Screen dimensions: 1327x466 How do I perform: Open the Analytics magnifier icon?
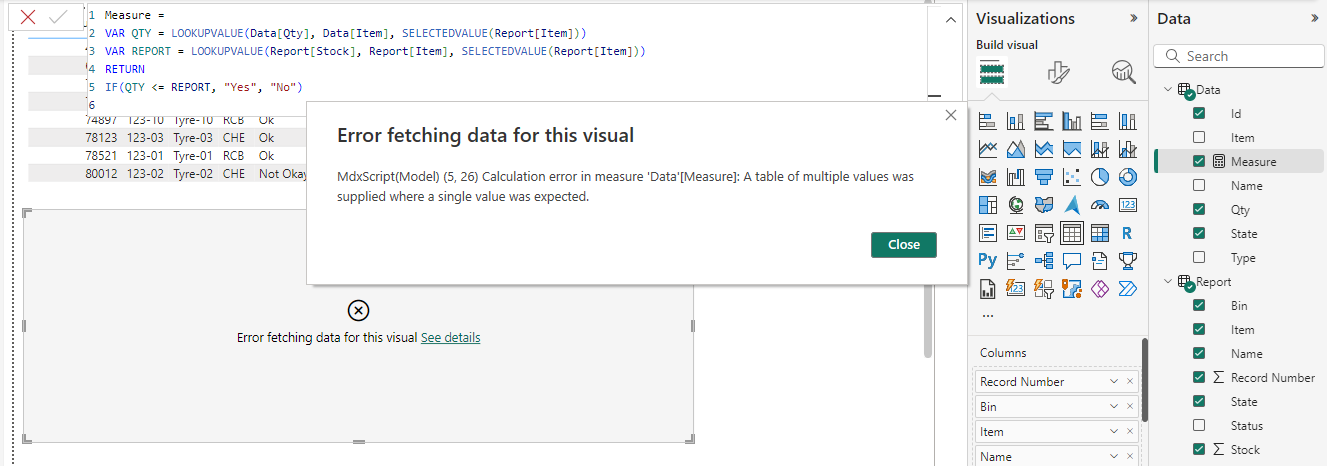click(x=1123, y=72)
